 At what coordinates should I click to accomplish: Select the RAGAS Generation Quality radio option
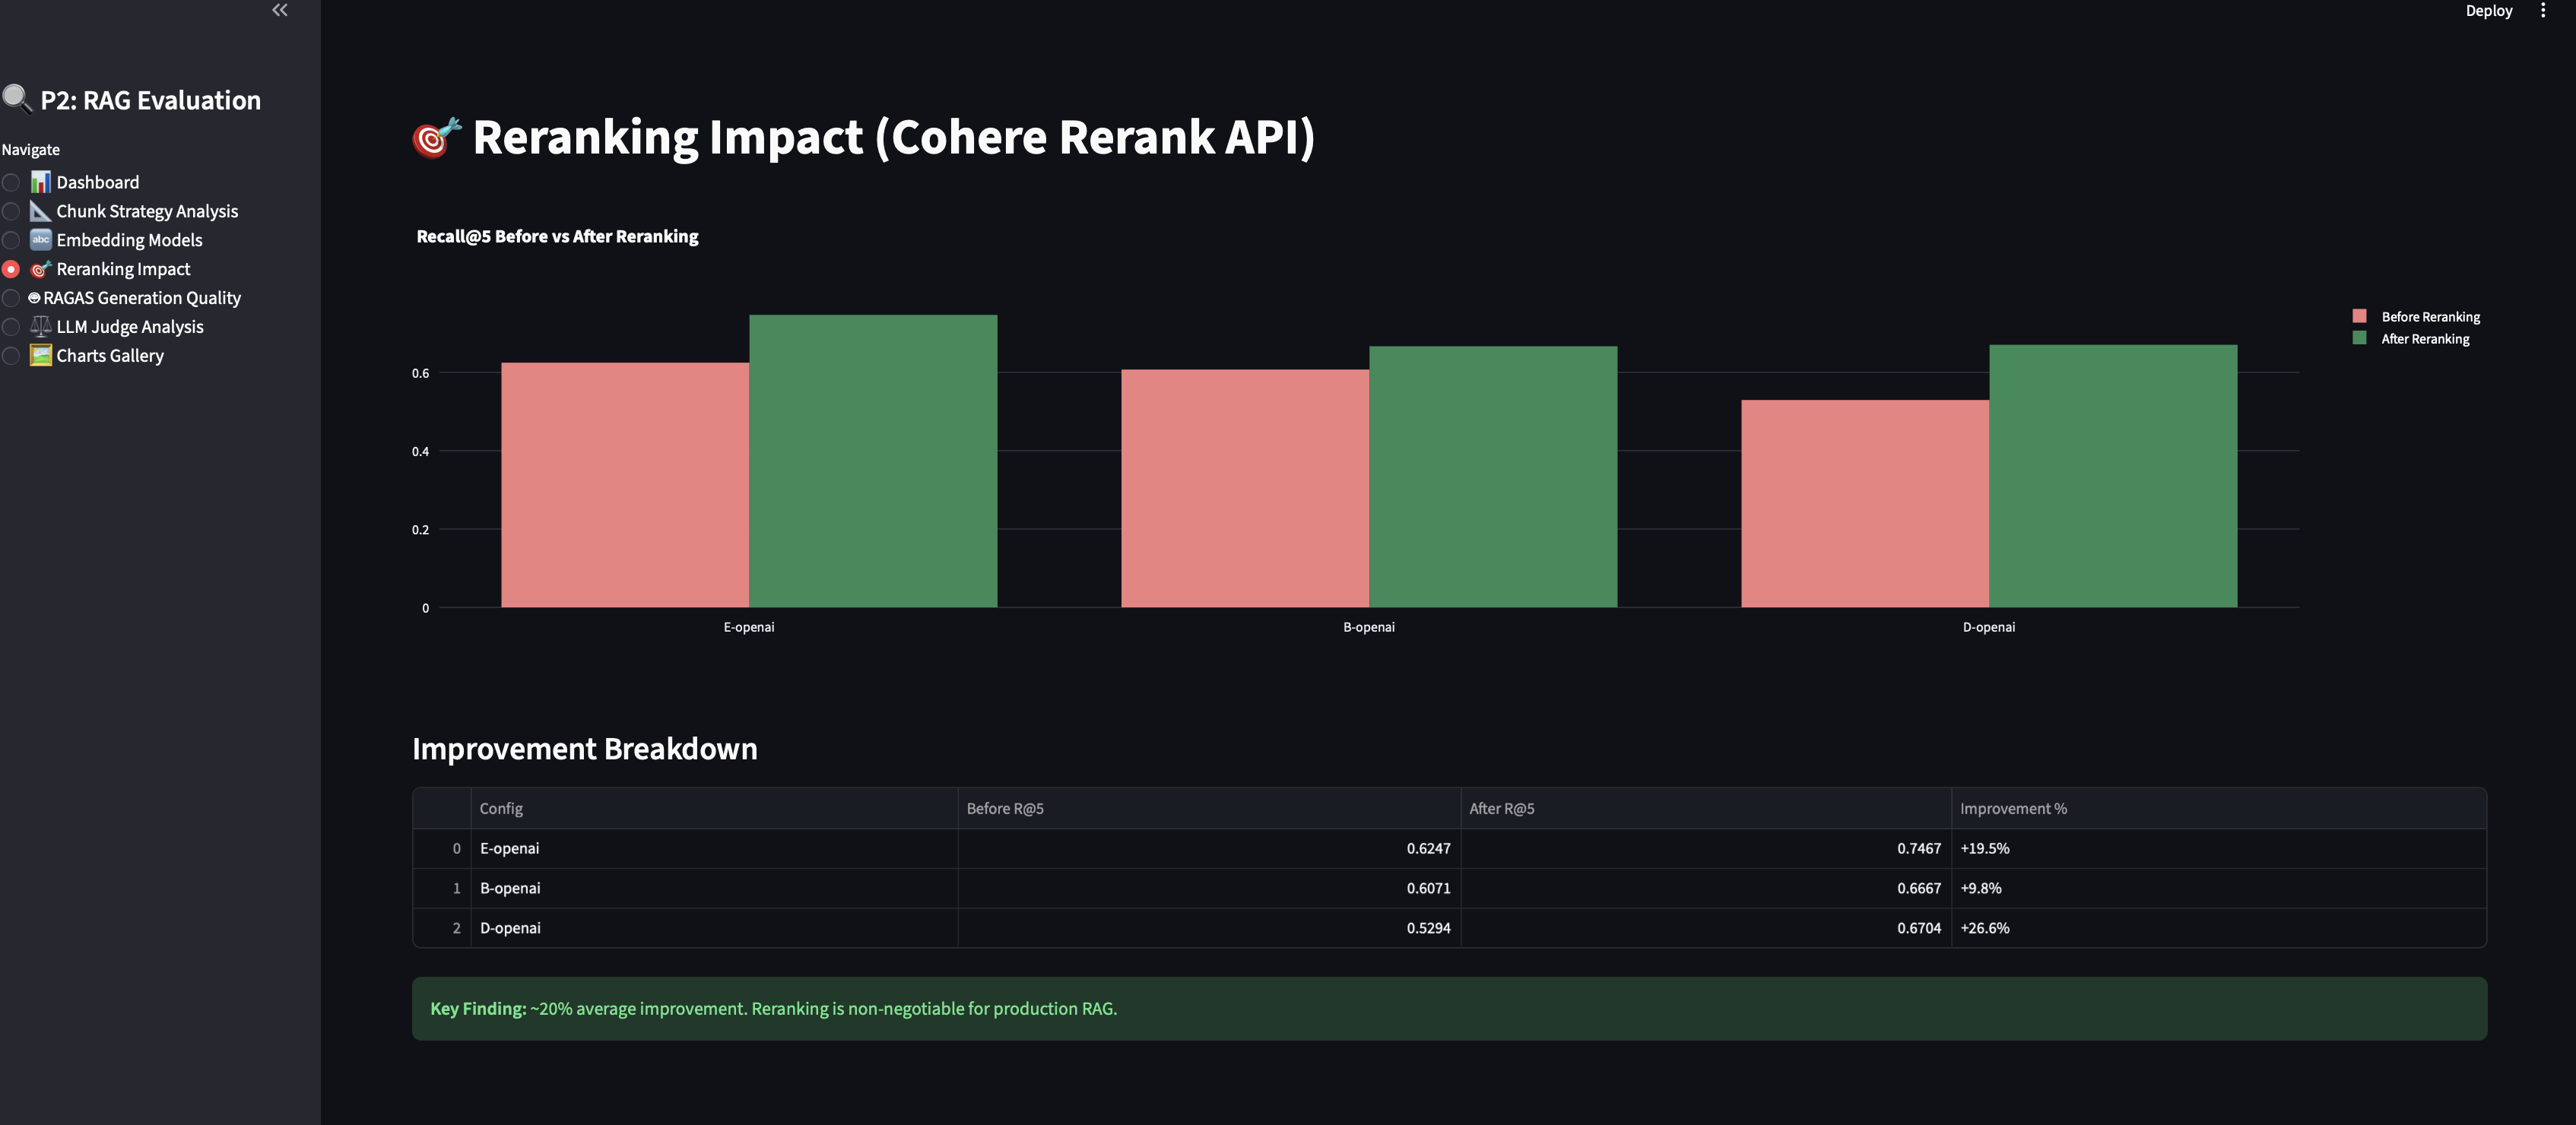click(11, 298)
